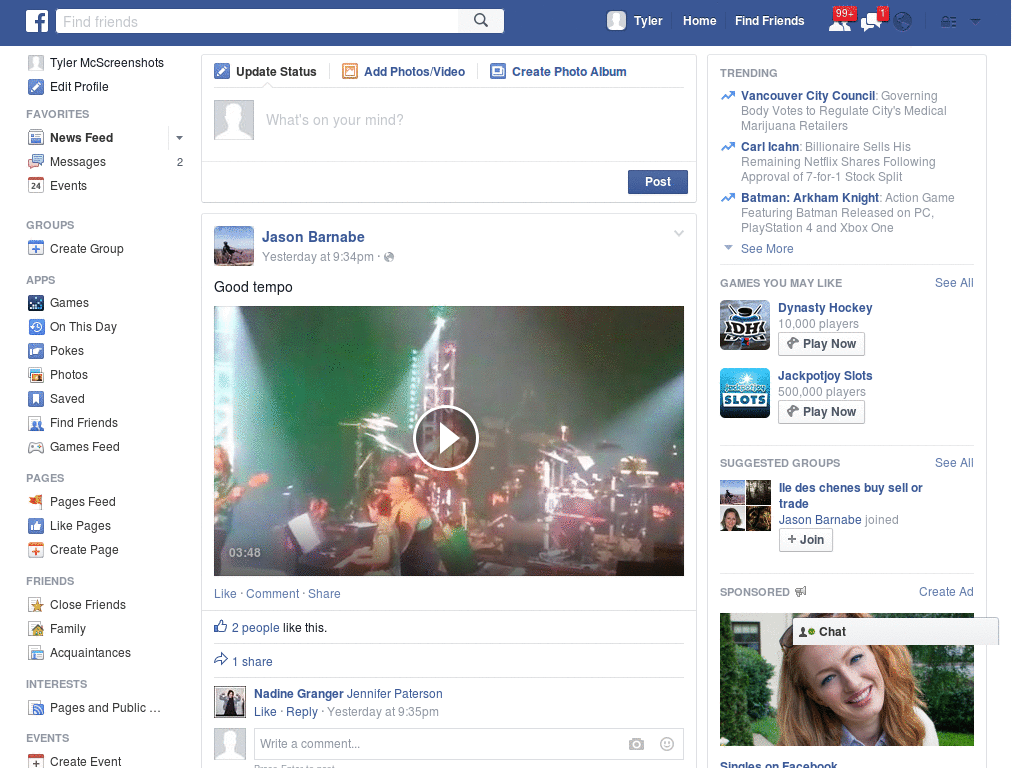Click the Acquaintances icon
The width and height of the screenshot is (1024, 768).
[36, 653]
